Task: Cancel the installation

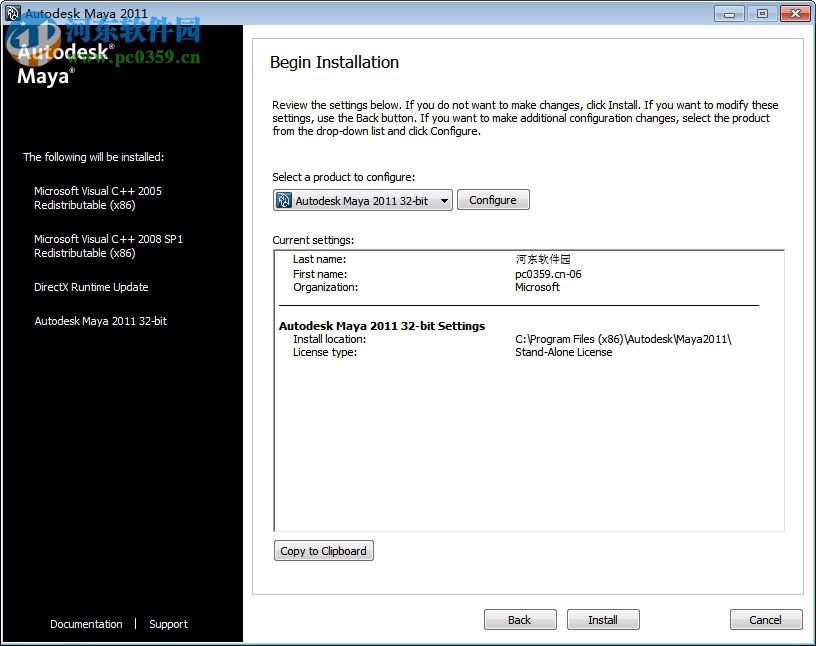Action: 766,620
